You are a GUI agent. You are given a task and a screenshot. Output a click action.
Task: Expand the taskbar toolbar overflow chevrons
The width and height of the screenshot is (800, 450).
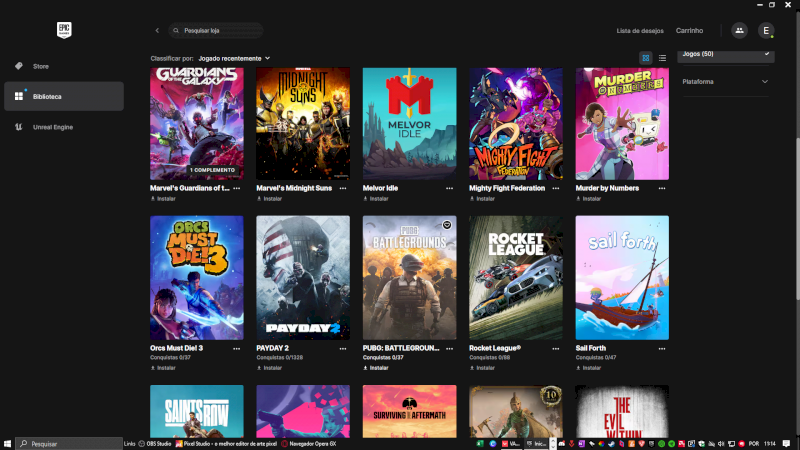(x=553, y=444)
